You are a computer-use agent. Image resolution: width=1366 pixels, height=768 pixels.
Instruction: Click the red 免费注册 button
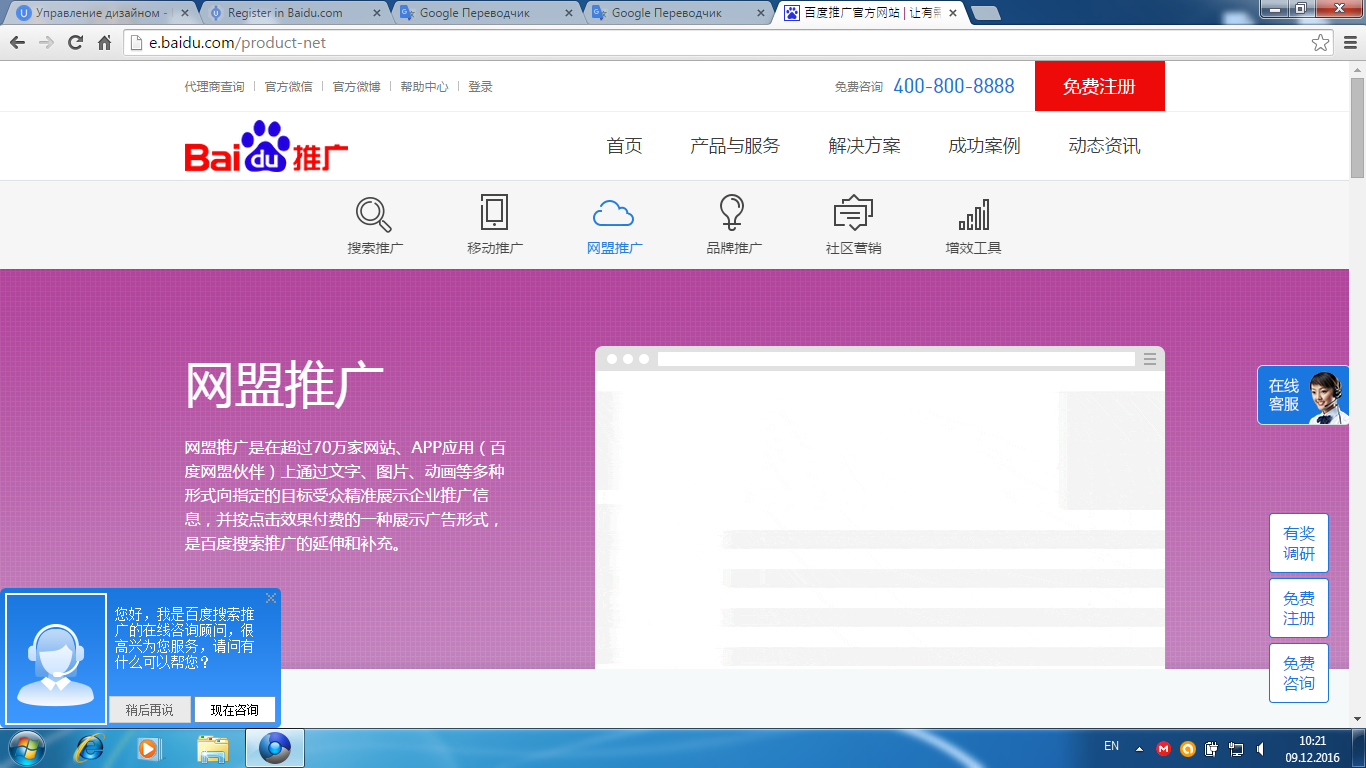click(x=1100, y=86)
